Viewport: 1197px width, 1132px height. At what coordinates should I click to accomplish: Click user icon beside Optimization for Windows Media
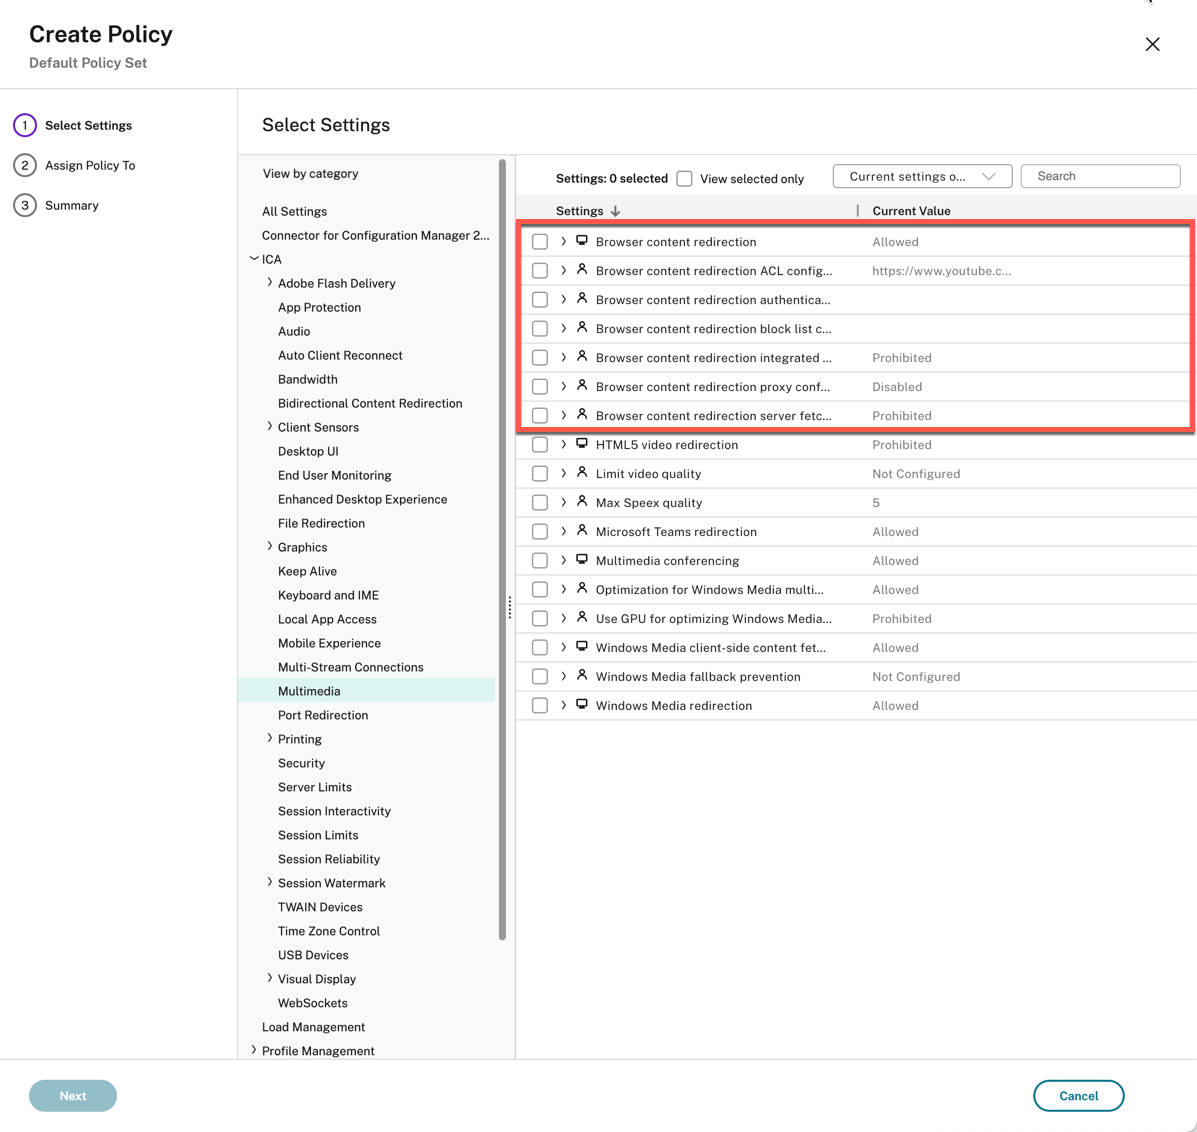582,589
